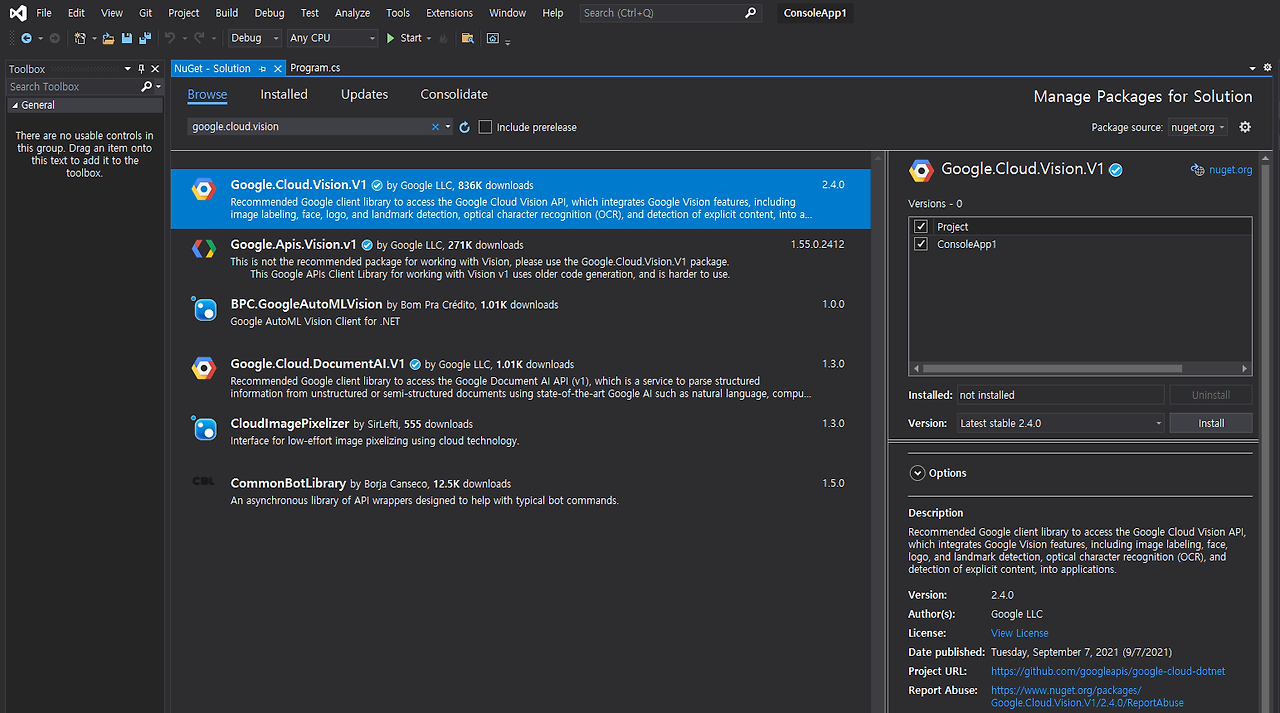This screenshot has height=713, width=1280.
Task: Open the Debug configuration dropdown
Action: point(255,38)
